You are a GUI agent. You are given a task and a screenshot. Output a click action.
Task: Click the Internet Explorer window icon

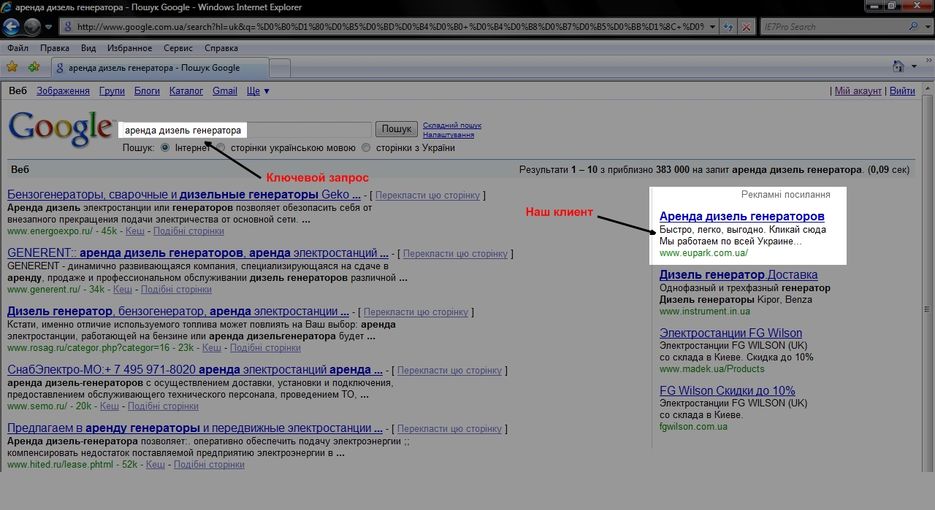(x=6, y=7)
